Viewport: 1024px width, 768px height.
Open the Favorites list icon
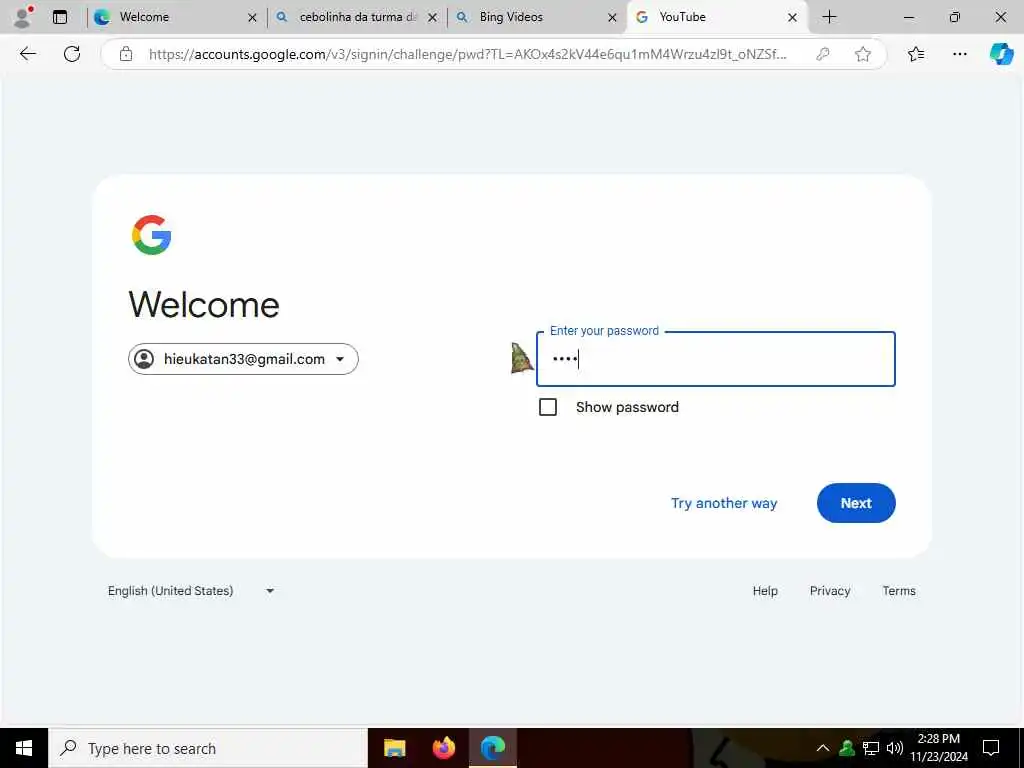coord(916,54)
